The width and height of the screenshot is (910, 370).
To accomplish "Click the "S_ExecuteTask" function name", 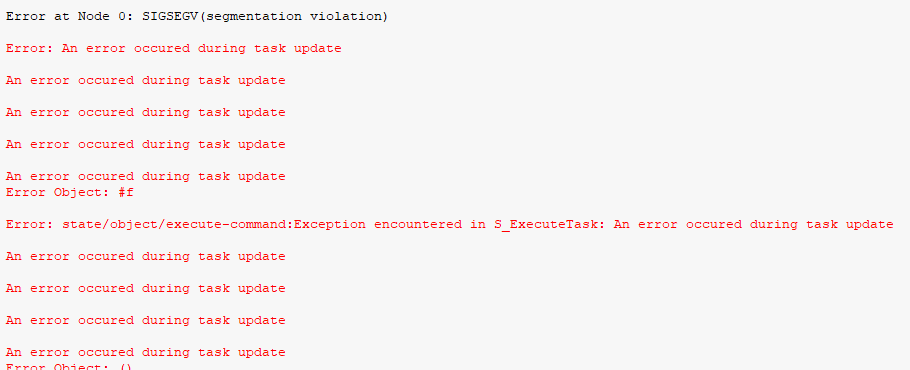I will 546,224.
